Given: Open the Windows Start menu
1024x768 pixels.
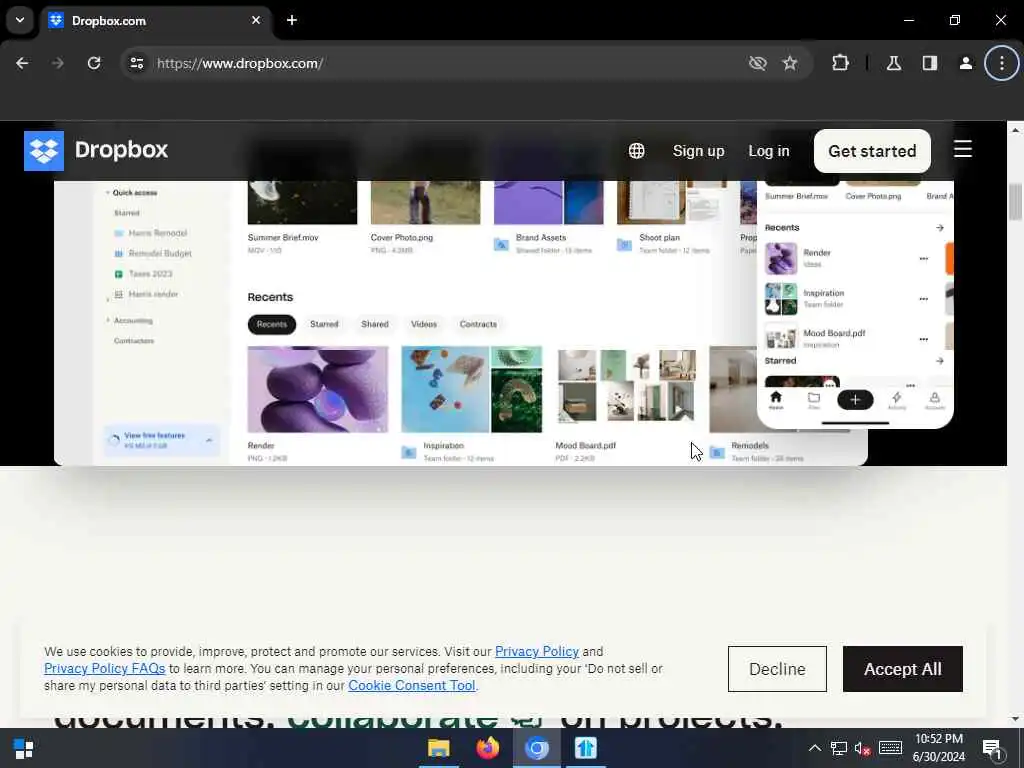Looking at the screenshot, I should (x=24, y=748).
